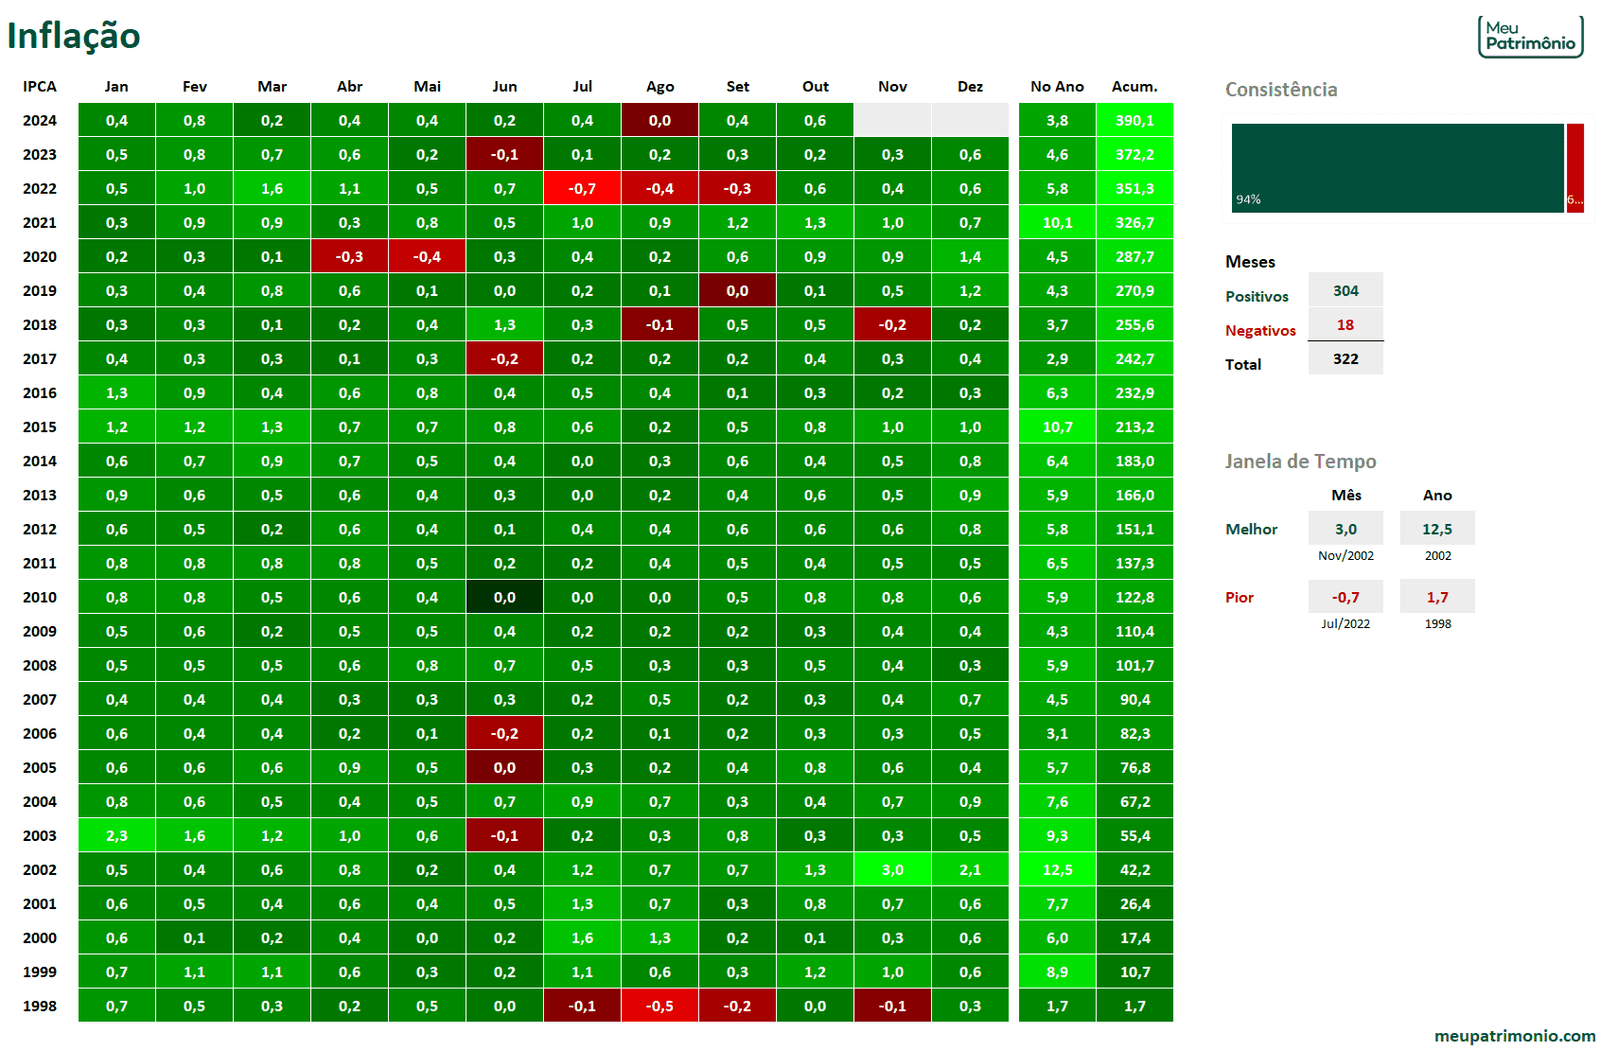Image resolution: width=1600 pixels, height=1047 pixels.
Task: Select the Positivos label
Action: [1257, 297]
